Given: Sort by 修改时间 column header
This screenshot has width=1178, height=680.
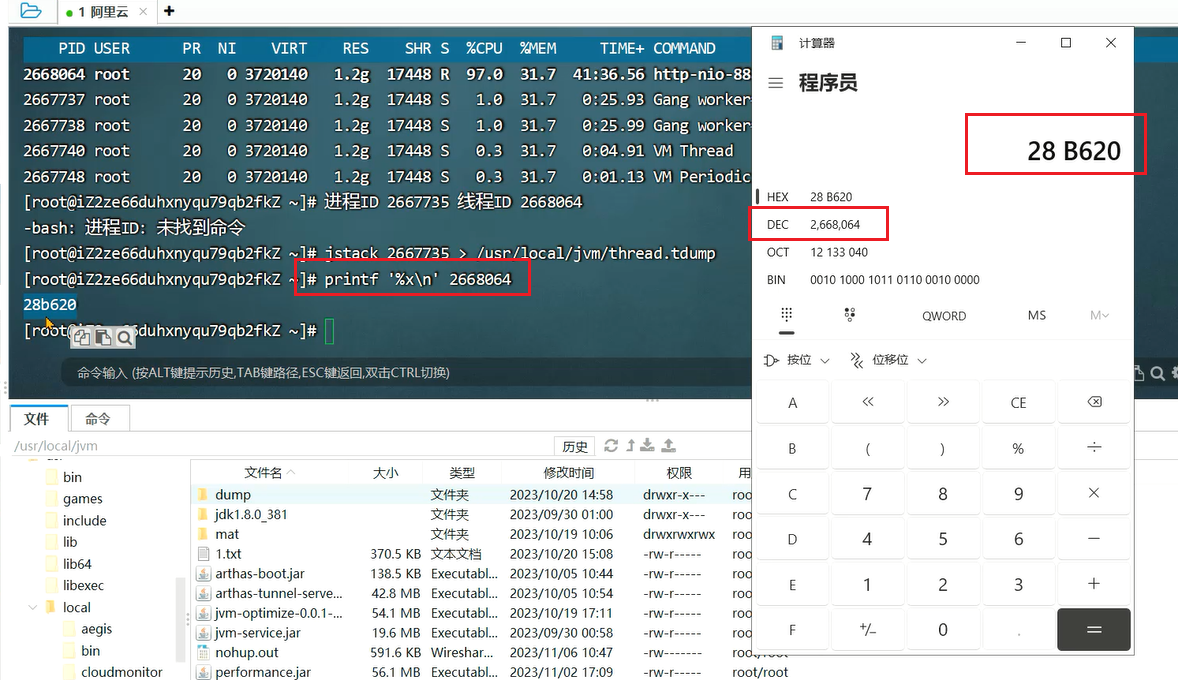Looking at the screenshot, I should click(569, 473).
